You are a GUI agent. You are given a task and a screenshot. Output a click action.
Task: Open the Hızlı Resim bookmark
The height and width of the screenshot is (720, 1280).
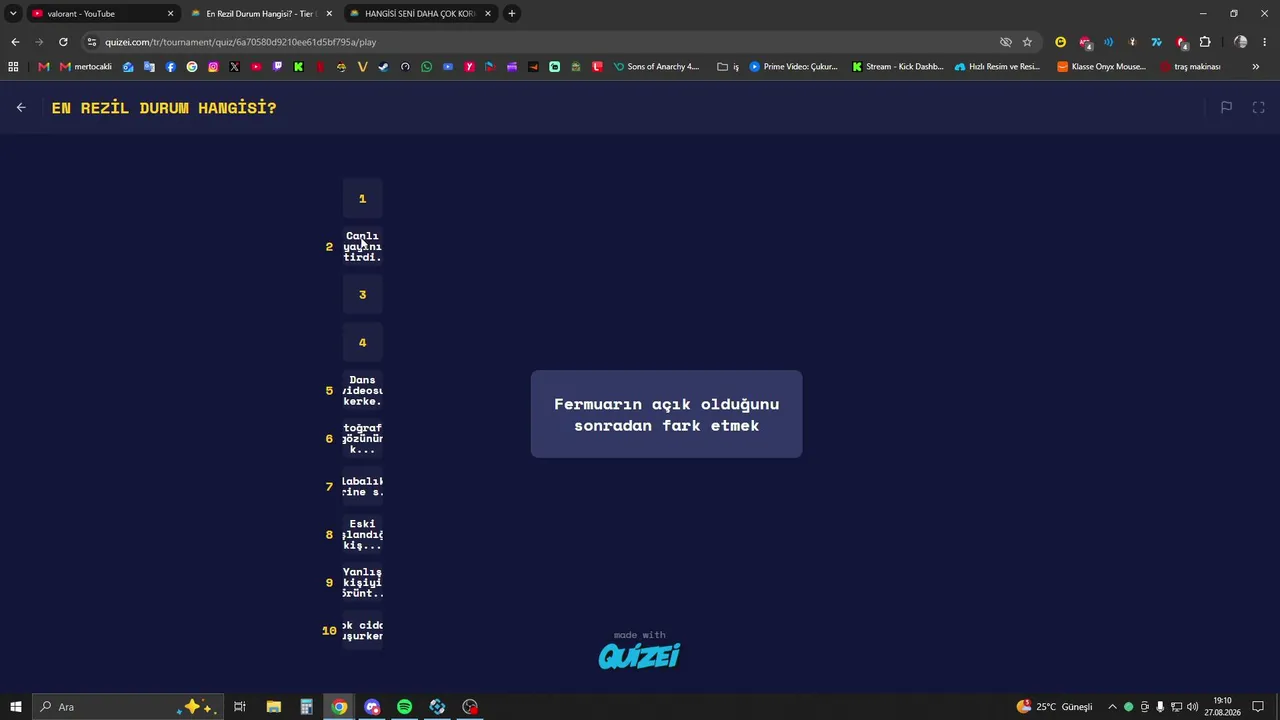[x=998, y=67]
